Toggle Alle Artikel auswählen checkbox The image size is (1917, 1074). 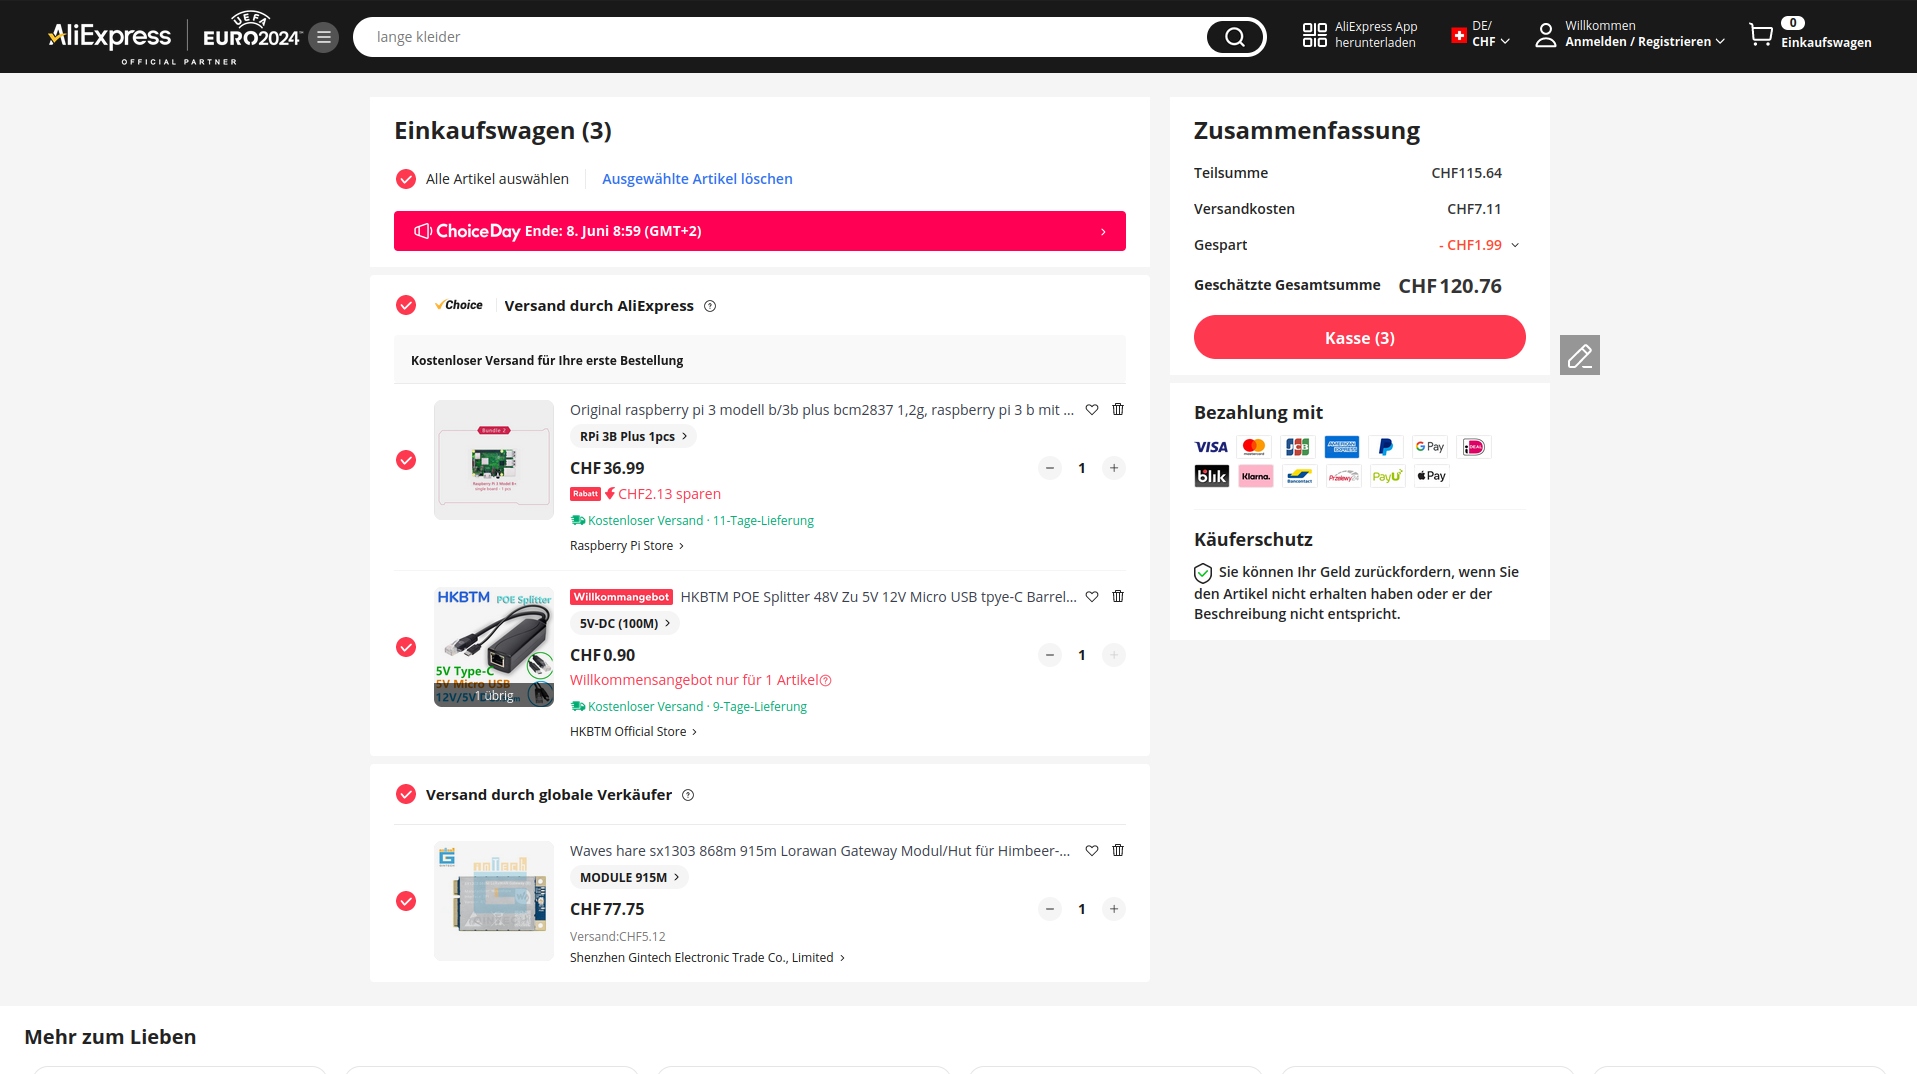coord(406,179)
